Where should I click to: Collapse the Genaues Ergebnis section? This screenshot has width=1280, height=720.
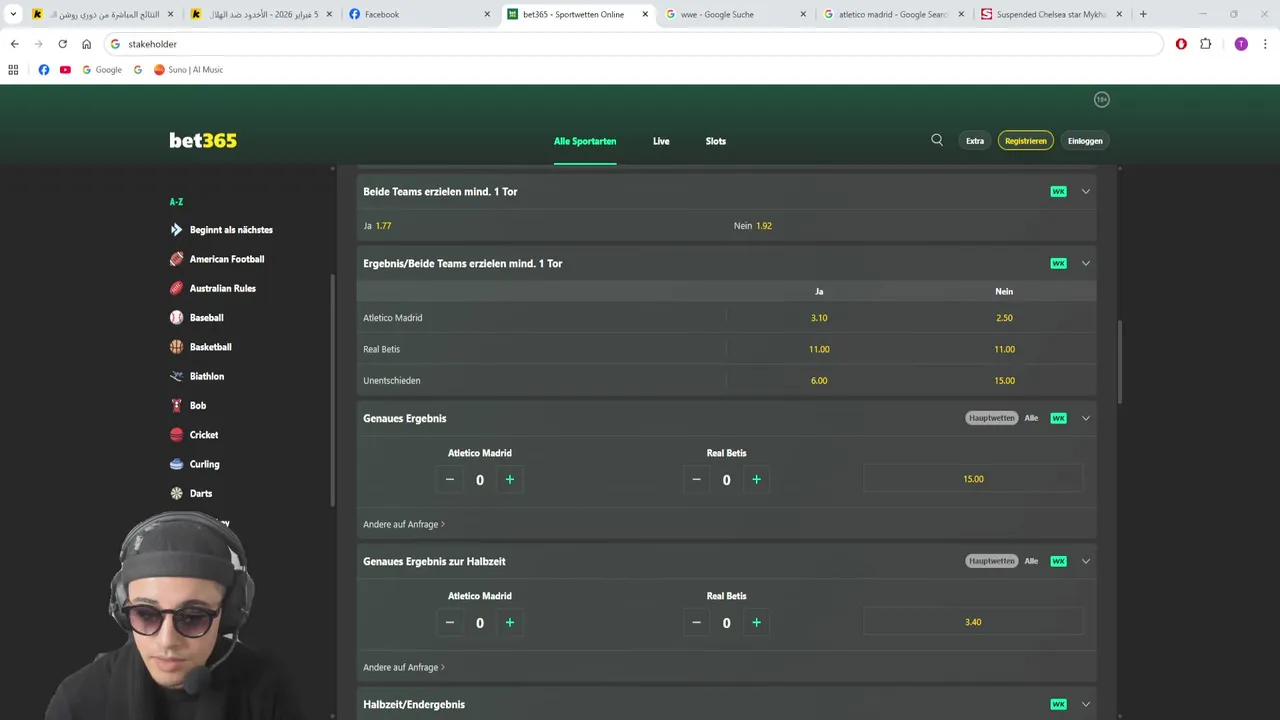pos(1085,418)
